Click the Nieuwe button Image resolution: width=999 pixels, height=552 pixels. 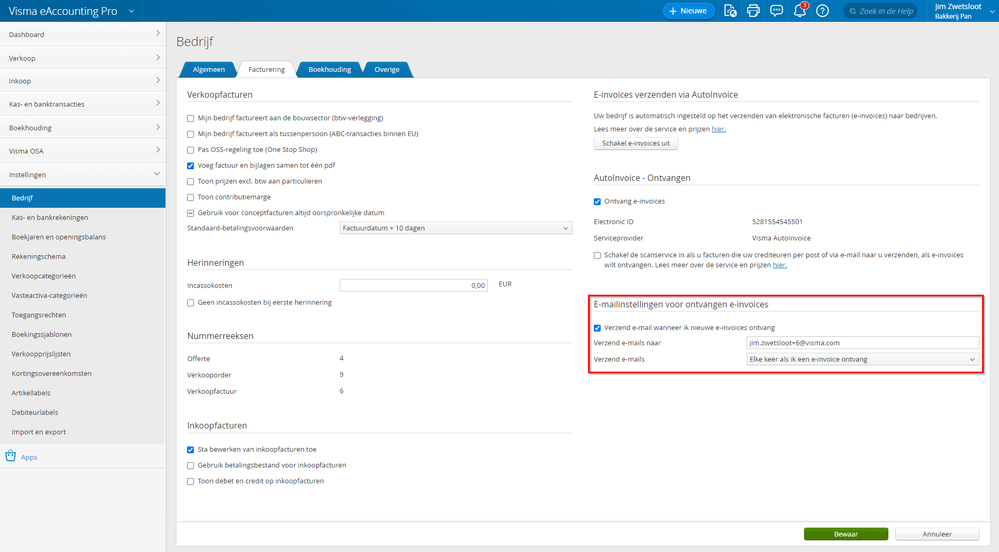688,11
